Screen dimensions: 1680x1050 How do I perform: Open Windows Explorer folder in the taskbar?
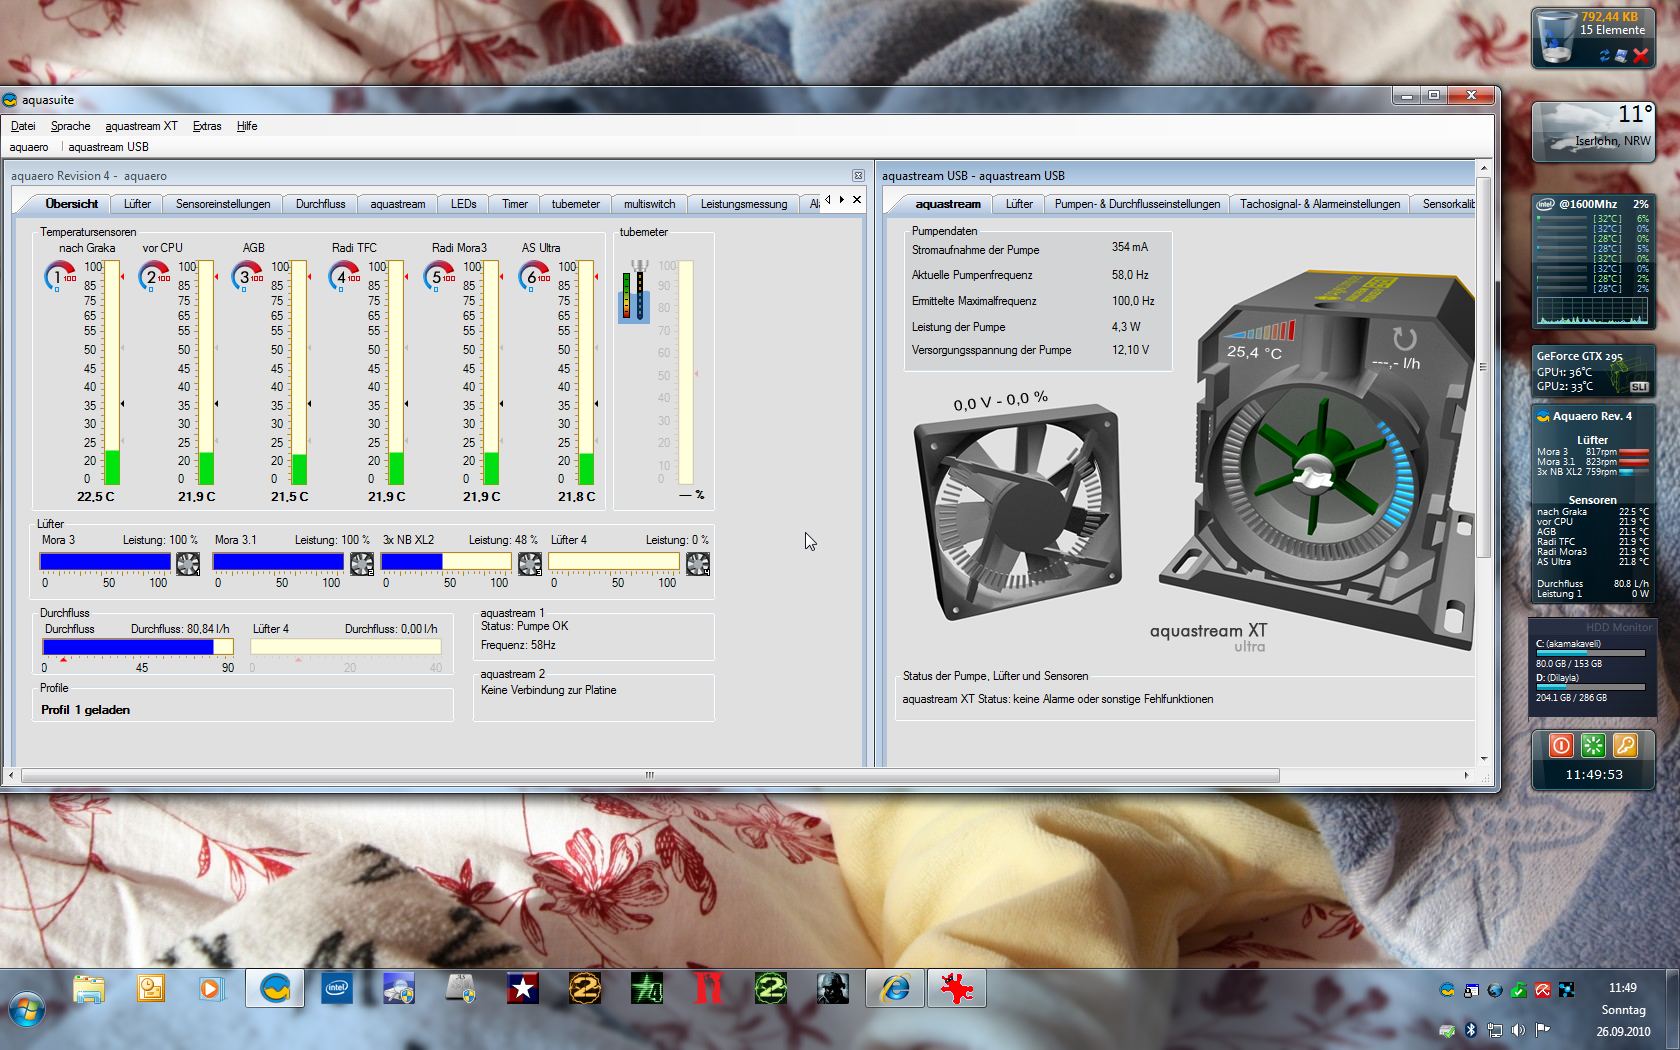89,989
